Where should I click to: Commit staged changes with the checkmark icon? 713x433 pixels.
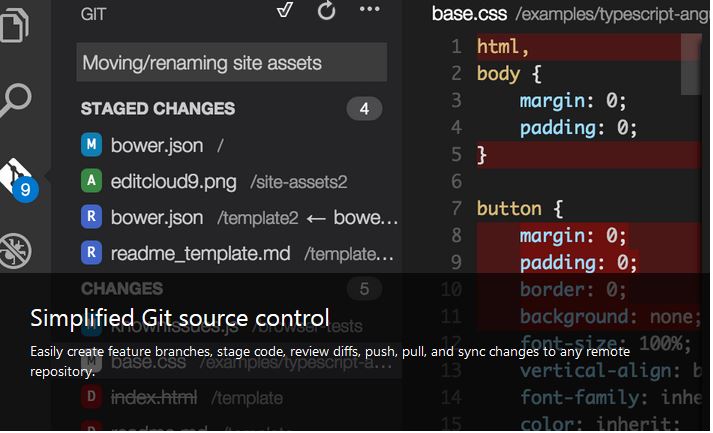point(285,10)
